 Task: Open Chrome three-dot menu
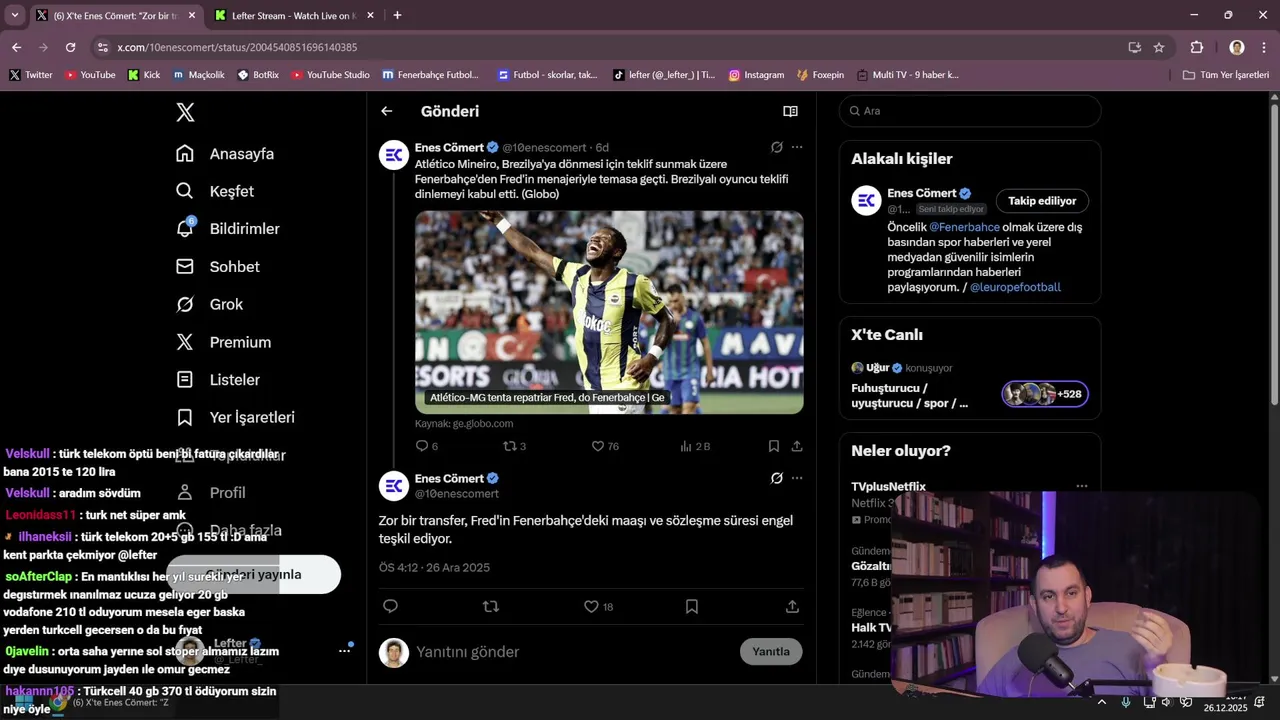[x=1265, y=47]
